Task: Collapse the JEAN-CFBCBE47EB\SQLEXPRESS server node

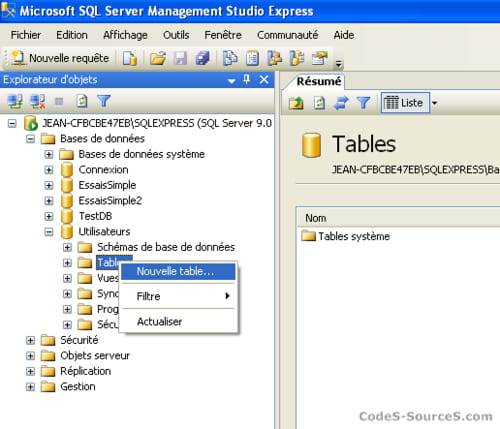Action: tap(12, 124)
